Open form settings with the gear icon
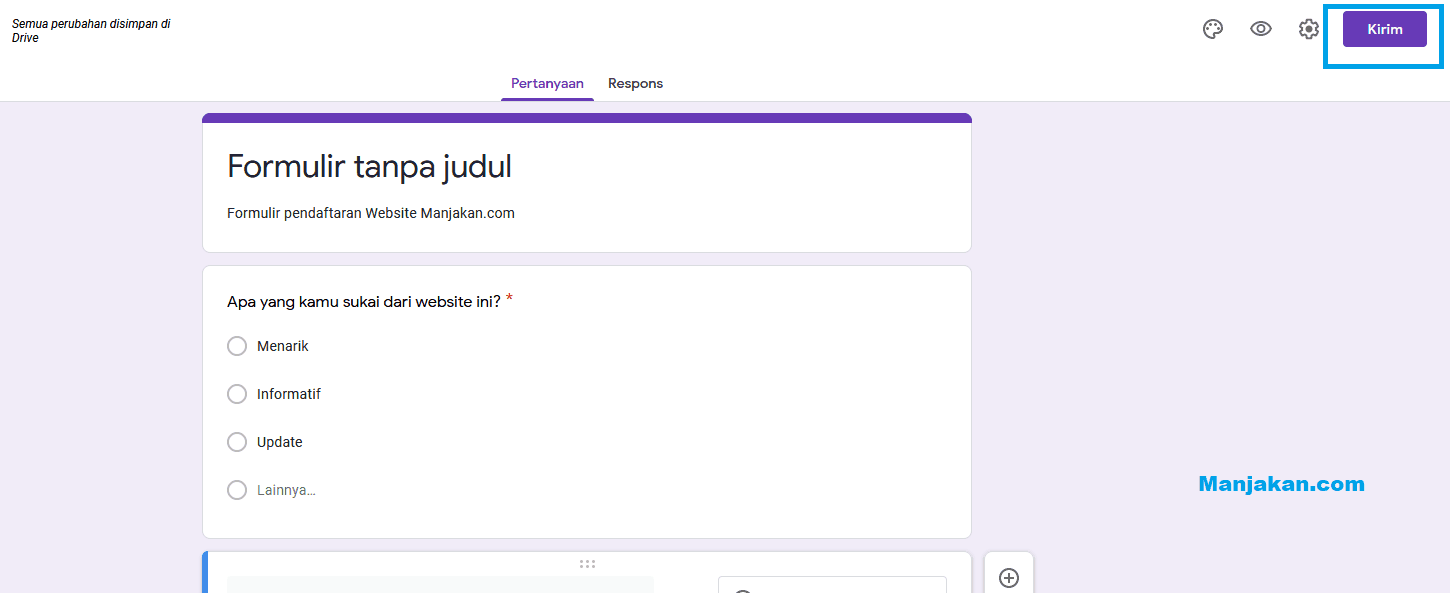 (1308, 28)
